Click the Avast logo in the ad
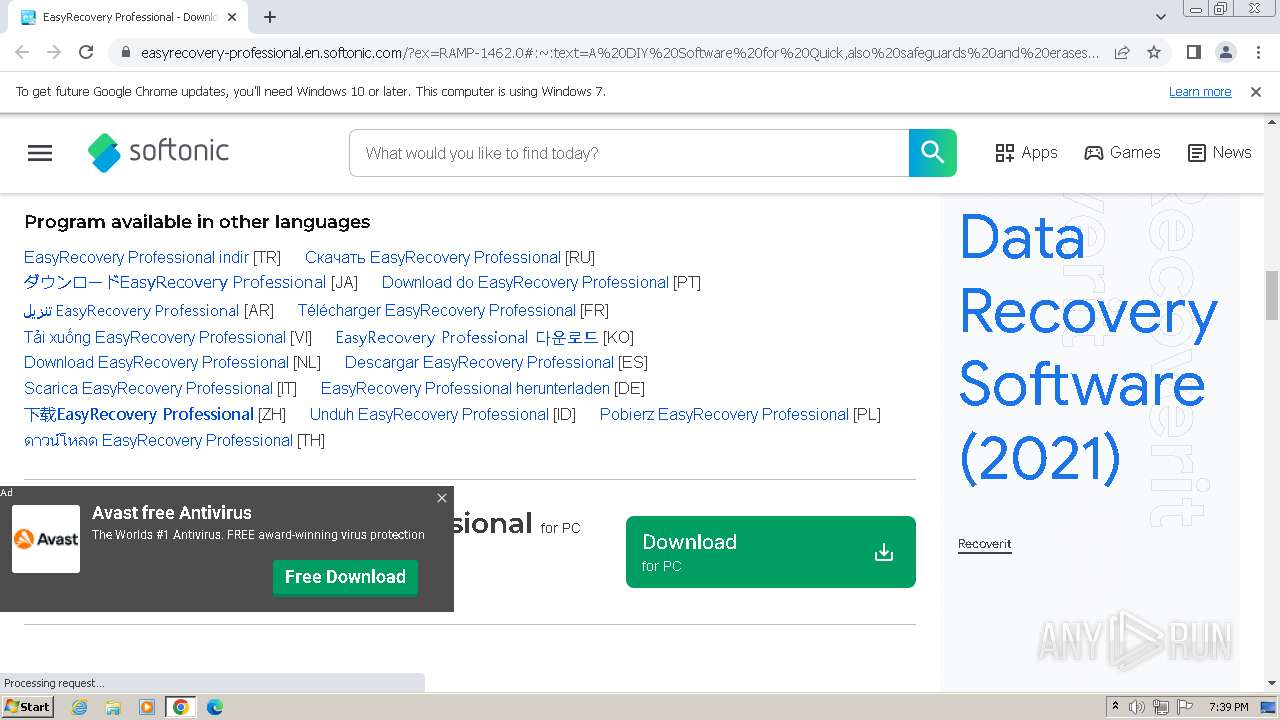Image resolution: width=1280 pixels, height=720 pixels. [x=46, y=539]
